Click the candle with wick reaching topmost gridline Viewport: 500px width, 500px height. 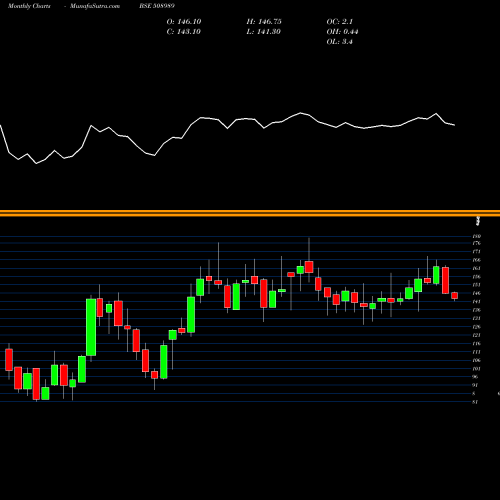coord(309,267)
